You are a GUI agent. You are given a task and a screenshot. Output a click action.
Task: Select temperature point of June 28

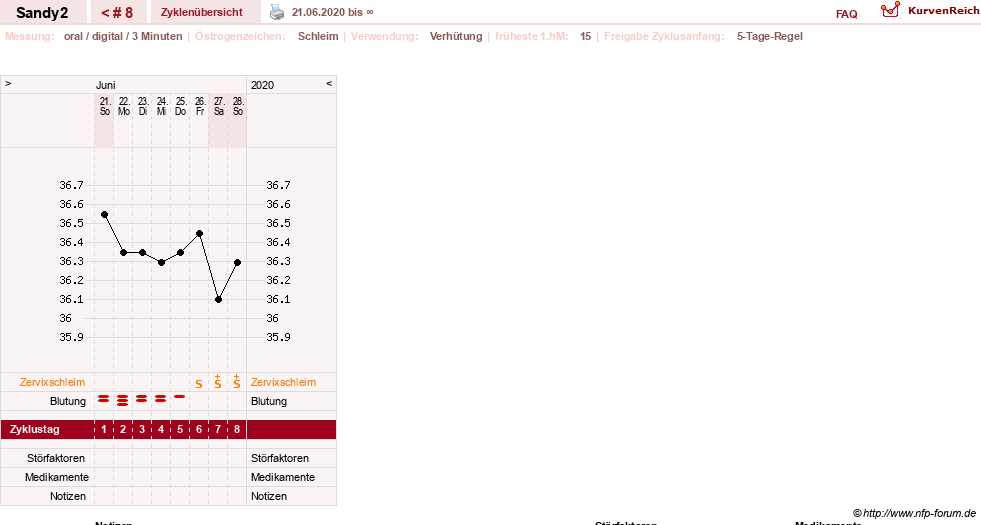pyautogui.click(x=238, y=263)
